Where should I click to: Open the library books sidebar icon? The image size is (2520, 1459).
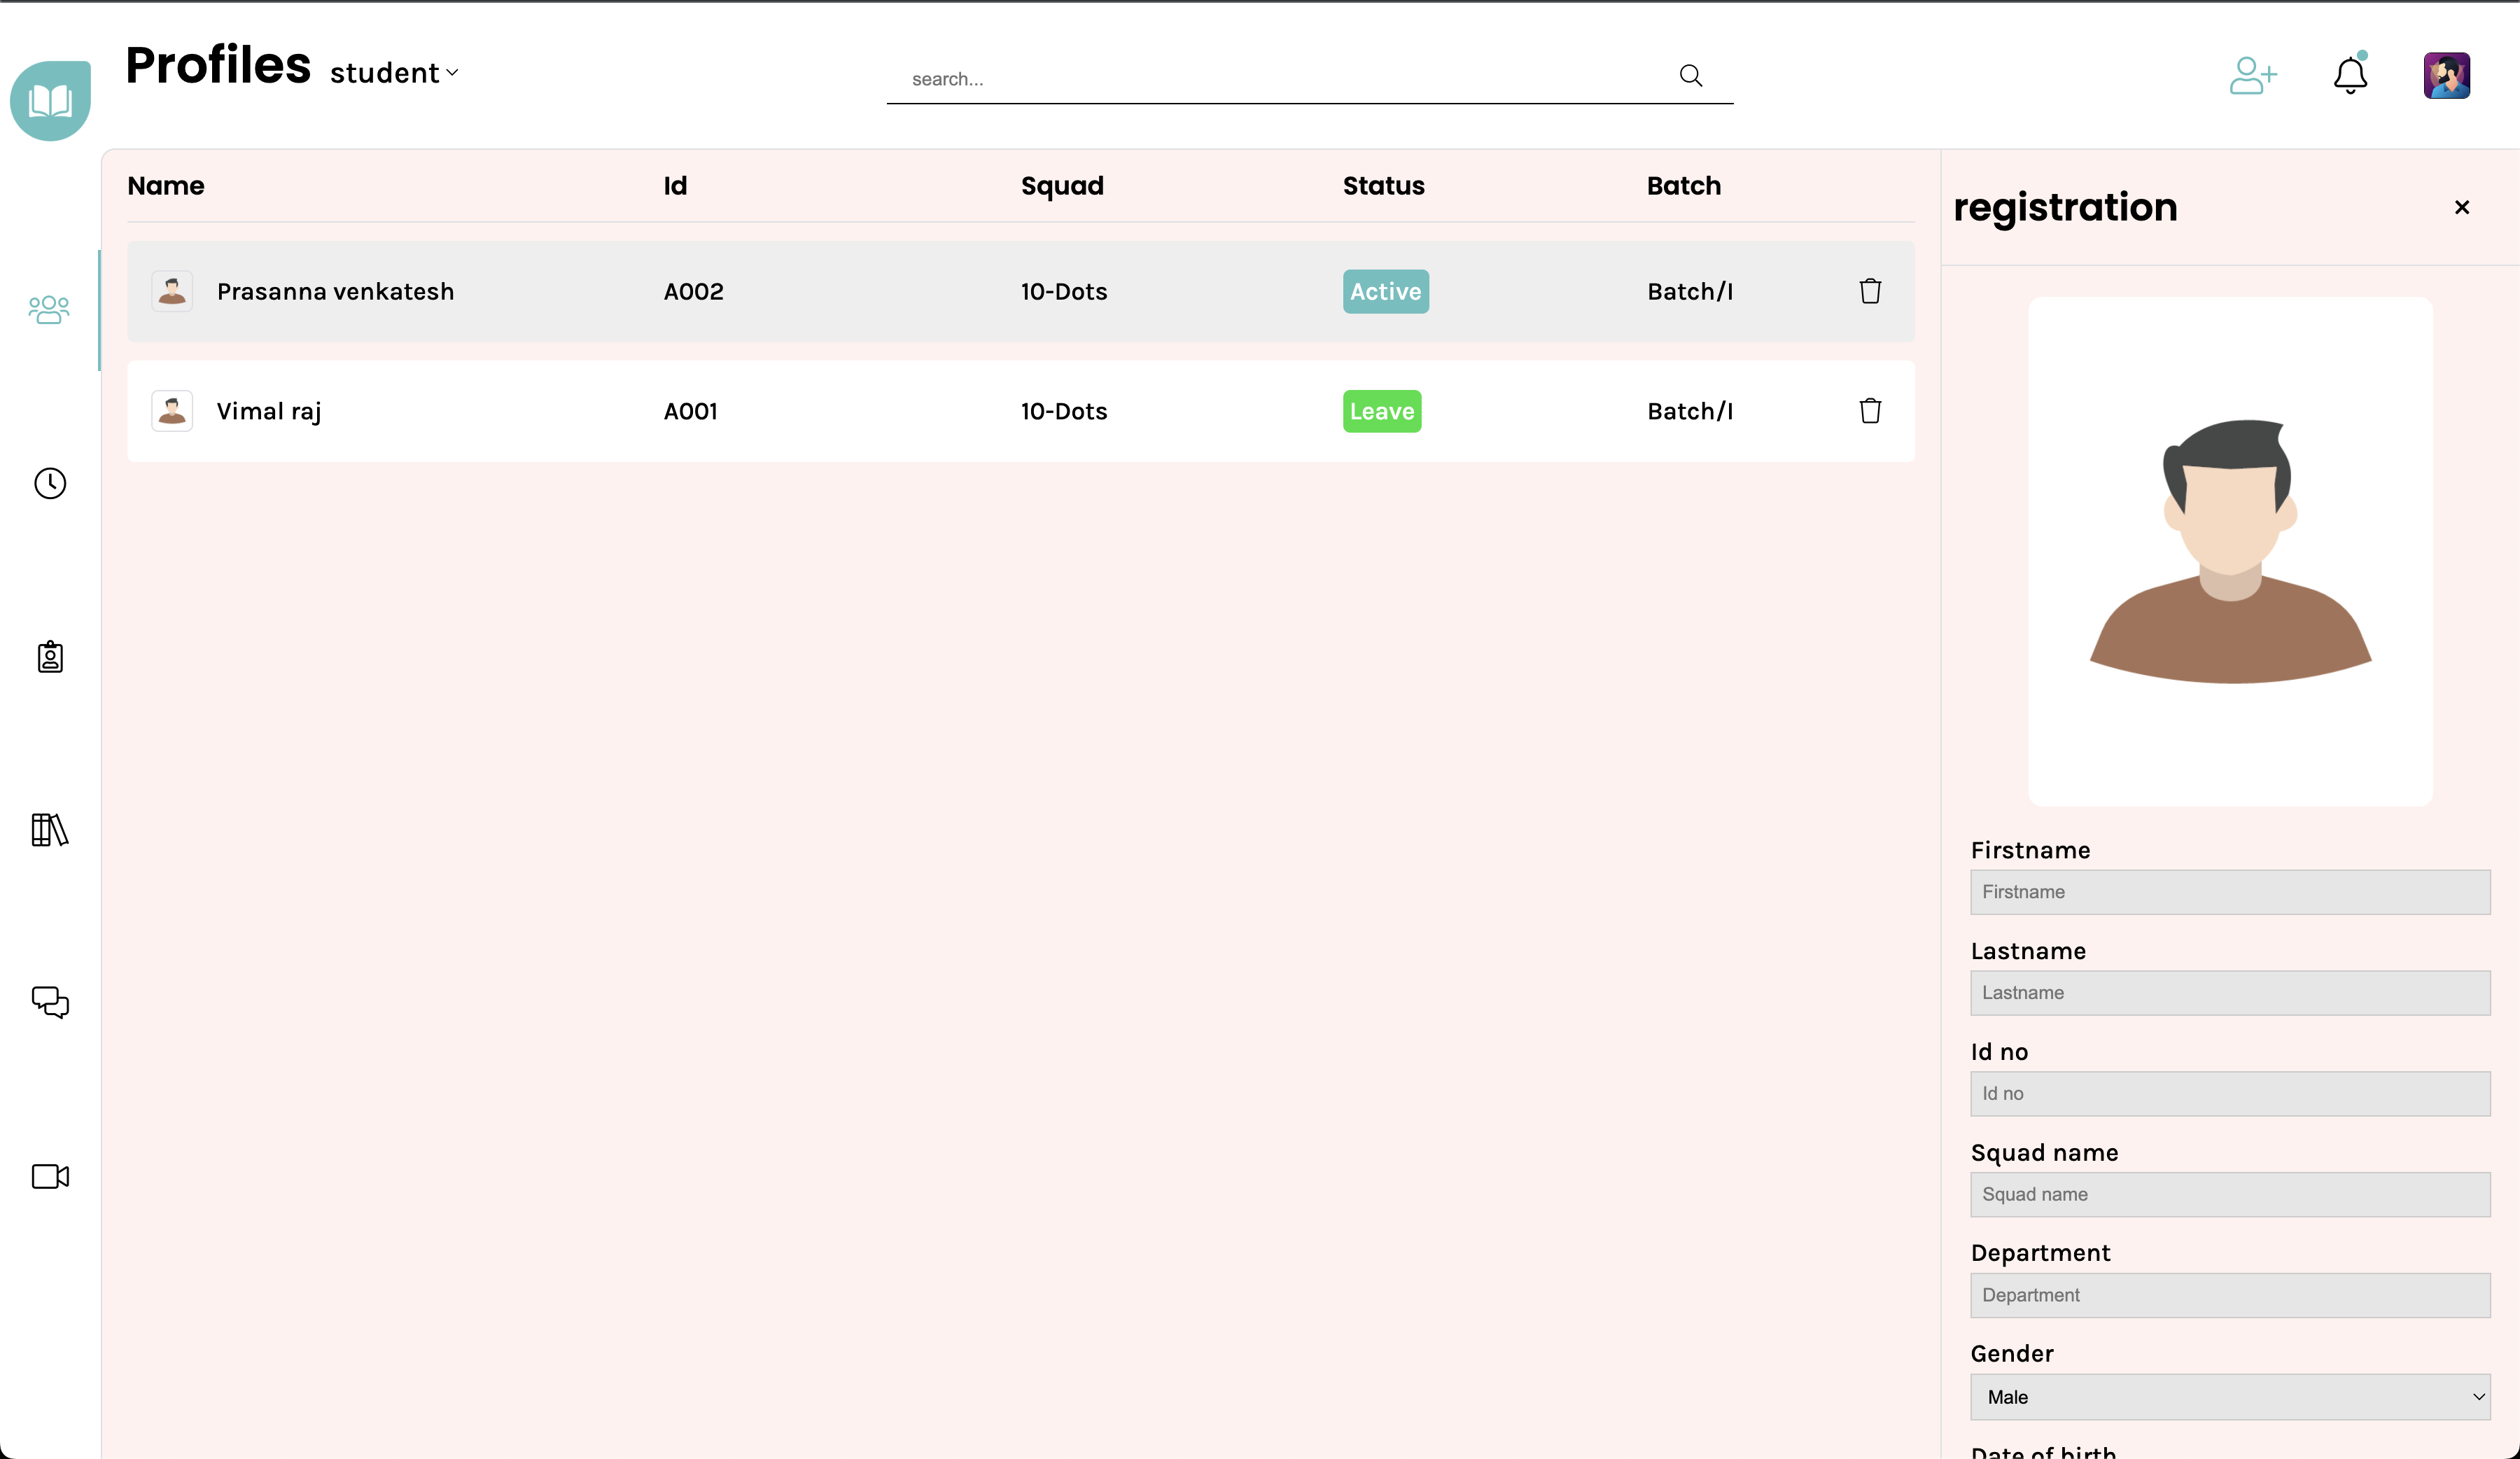(50, 830)
